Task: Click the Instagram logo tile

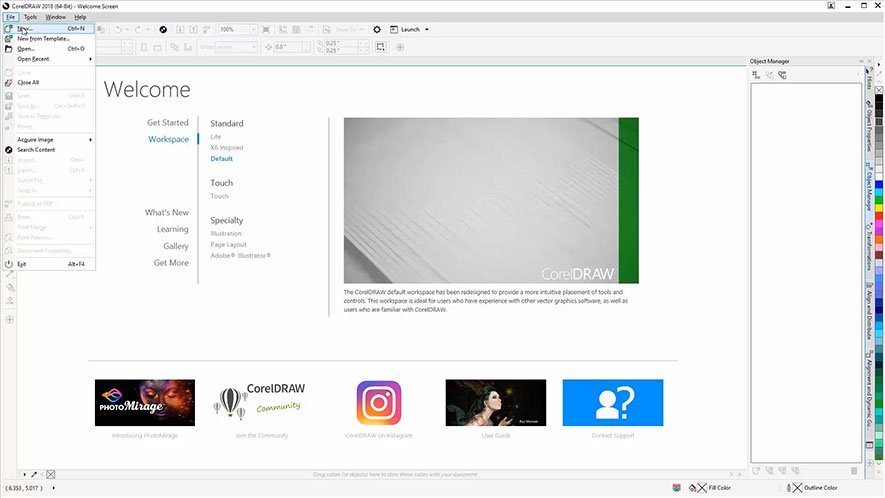Action: (x=379, y=403)
